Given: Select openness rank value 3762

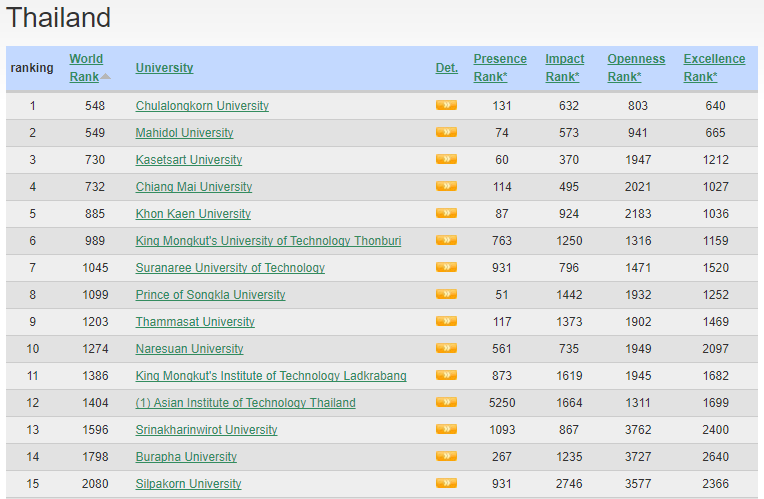Looking at the screenshot, I should pos(638,430).
